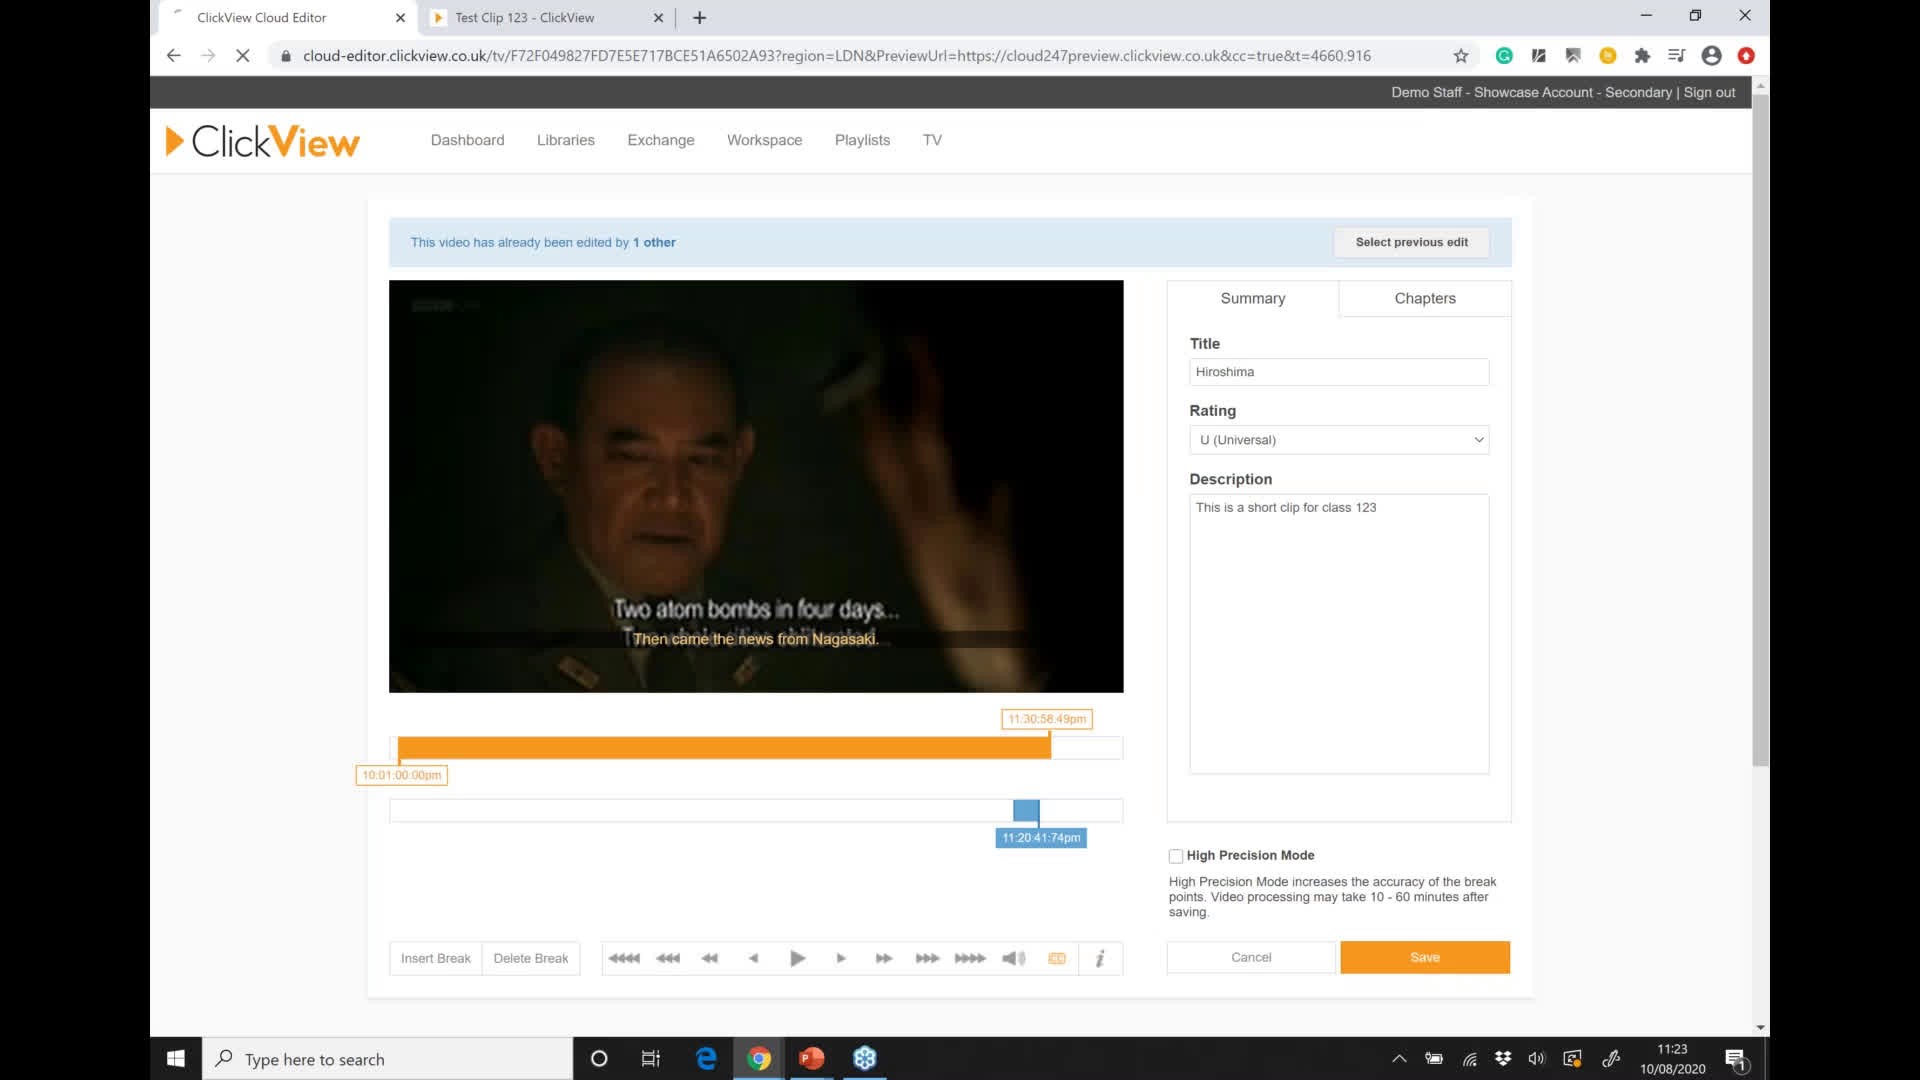Click the triple-arrow rewind button
The width and height of the screenshot is (1920, 1080).
[x=668, y=958]
